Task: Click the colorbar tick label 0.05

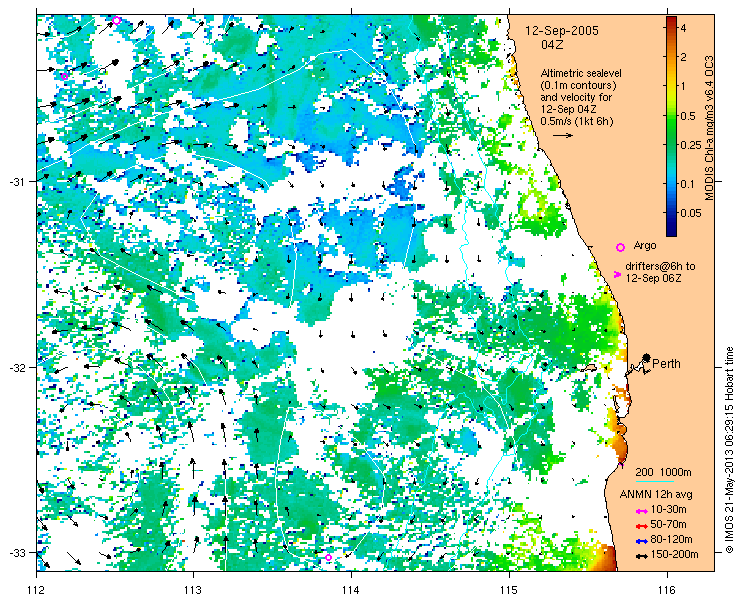Action: [691, 213]
